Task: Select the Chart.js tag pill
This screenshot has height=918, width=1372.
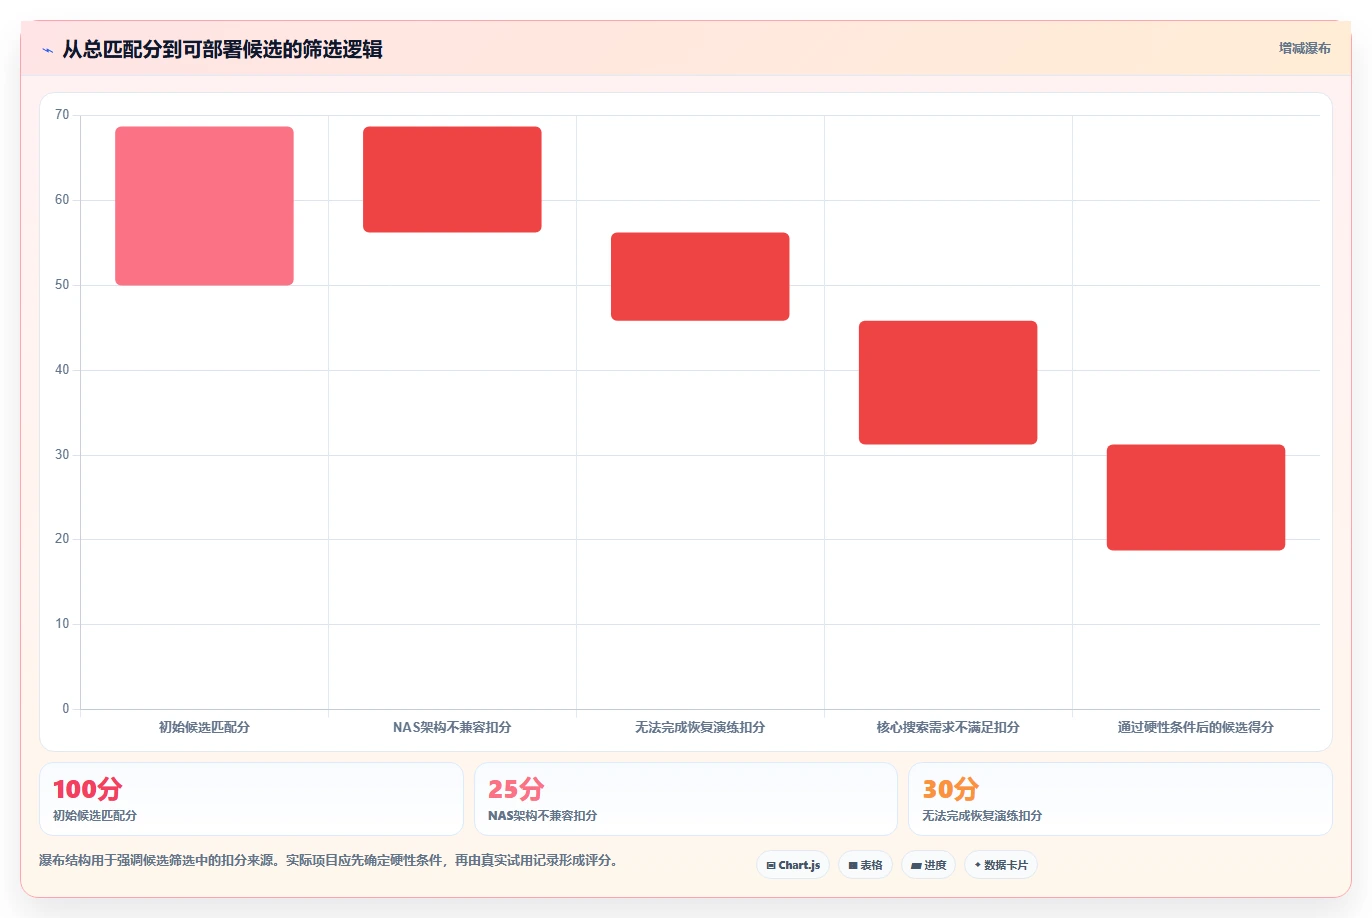Action: (x=793, y=865)
